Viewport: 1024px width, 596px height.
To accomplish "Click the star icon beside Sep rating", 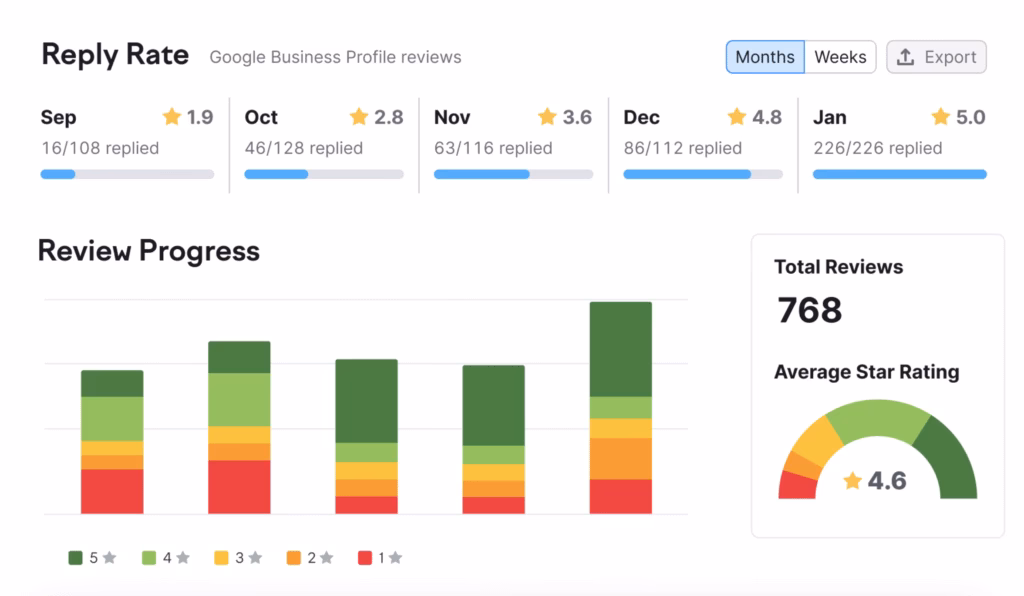I will point(171,117).
